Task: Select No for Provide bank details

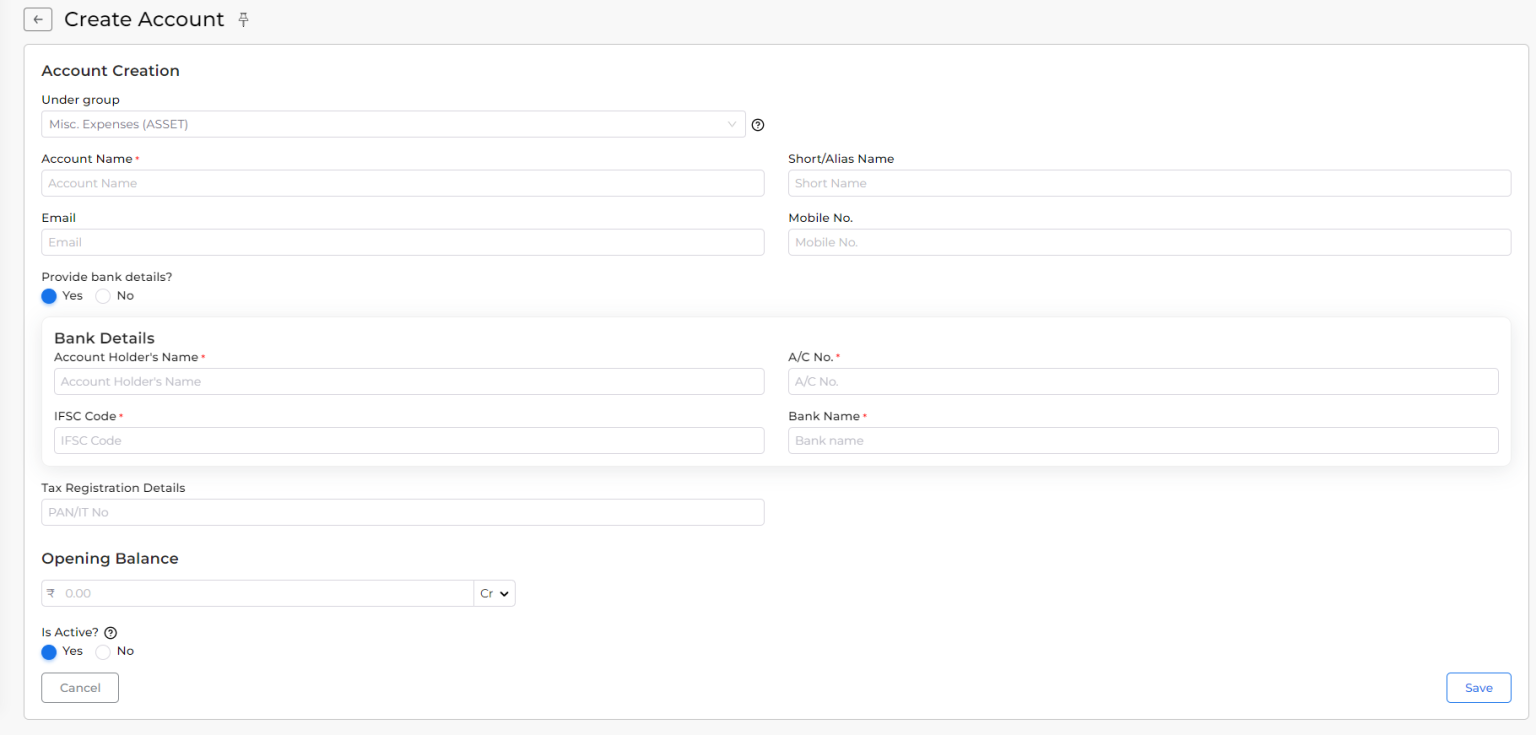Action: (x=103, y=296)
